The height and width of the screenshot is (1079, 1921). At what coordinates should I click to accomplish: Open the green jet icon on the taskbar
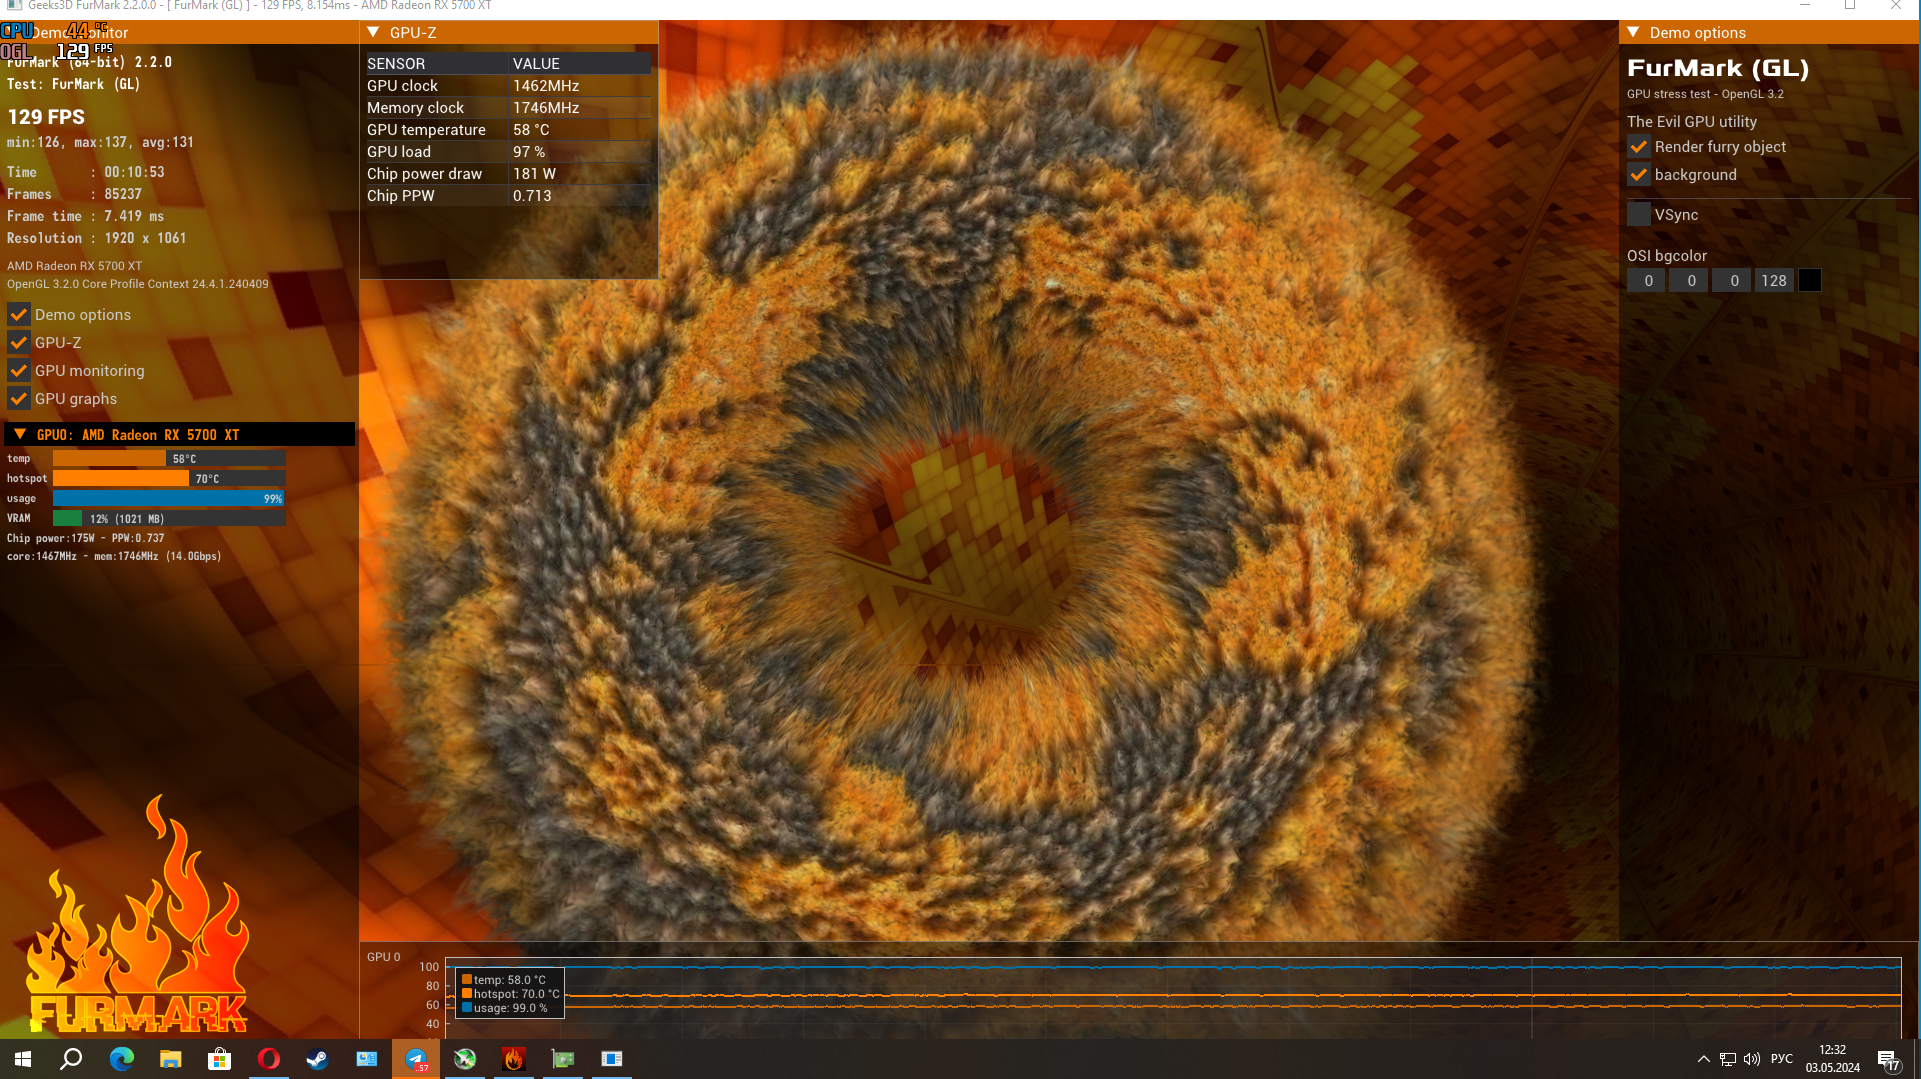[464, 1059]
